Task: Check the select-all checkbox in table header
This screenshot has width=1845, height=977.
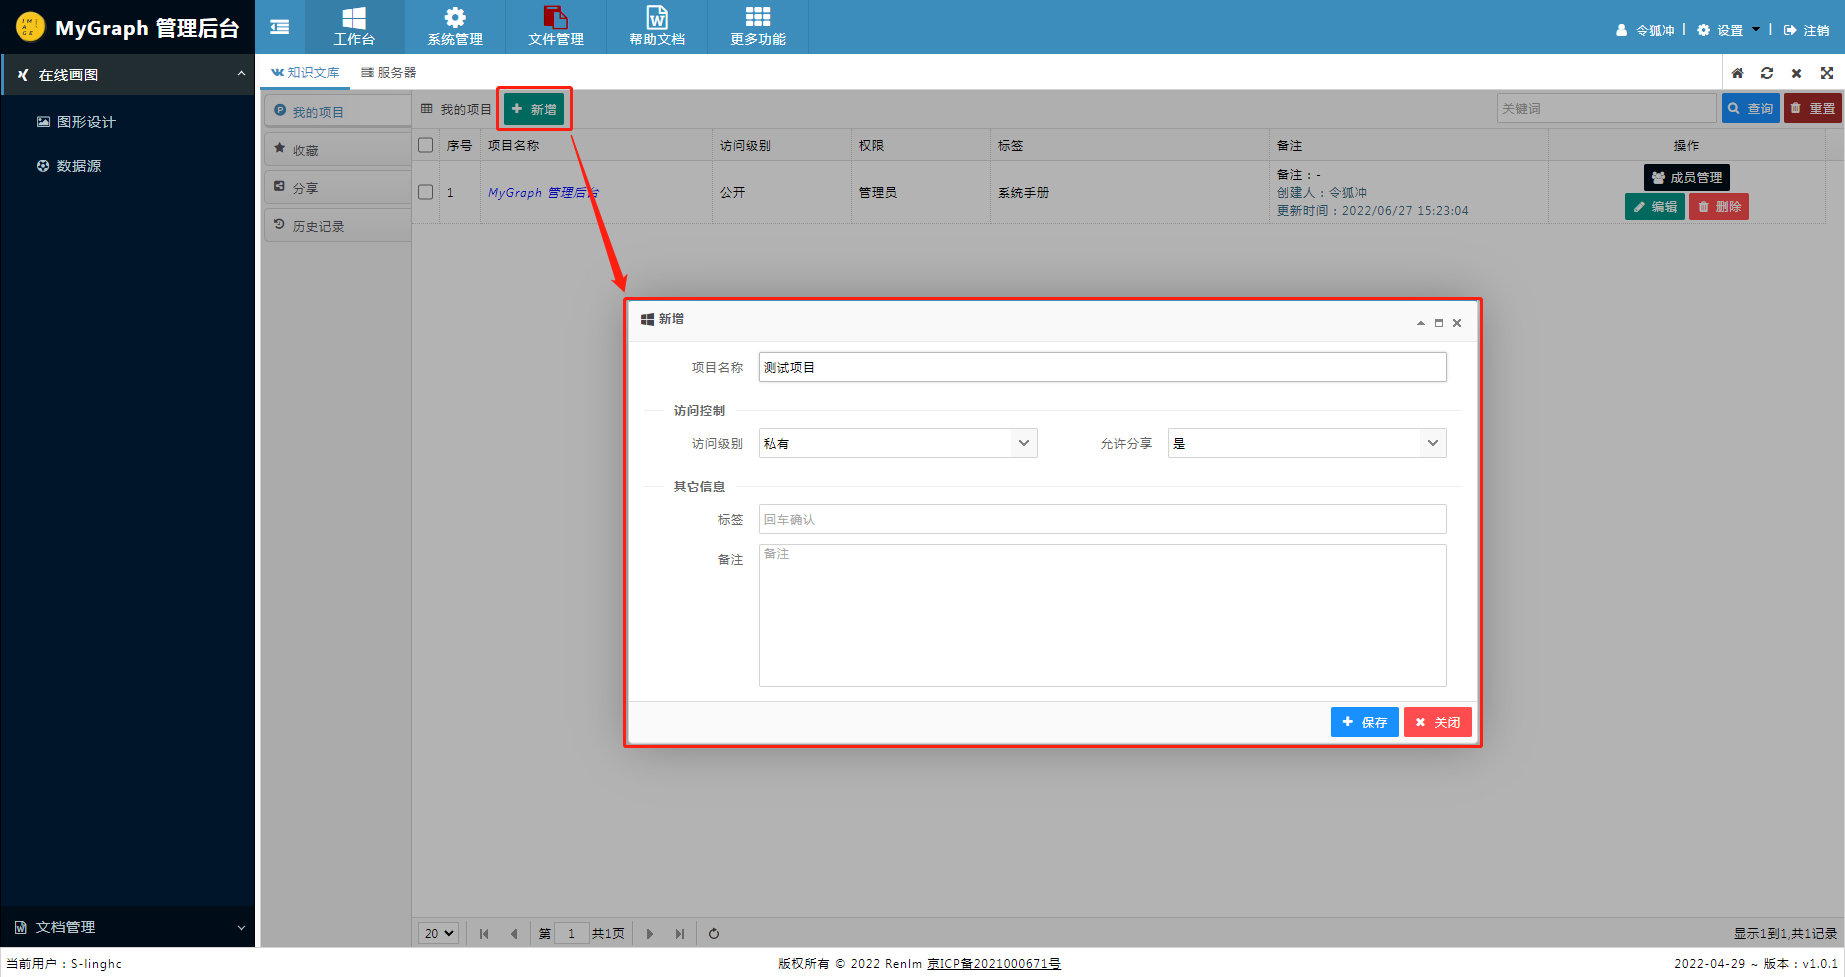Action: point(426,145)
